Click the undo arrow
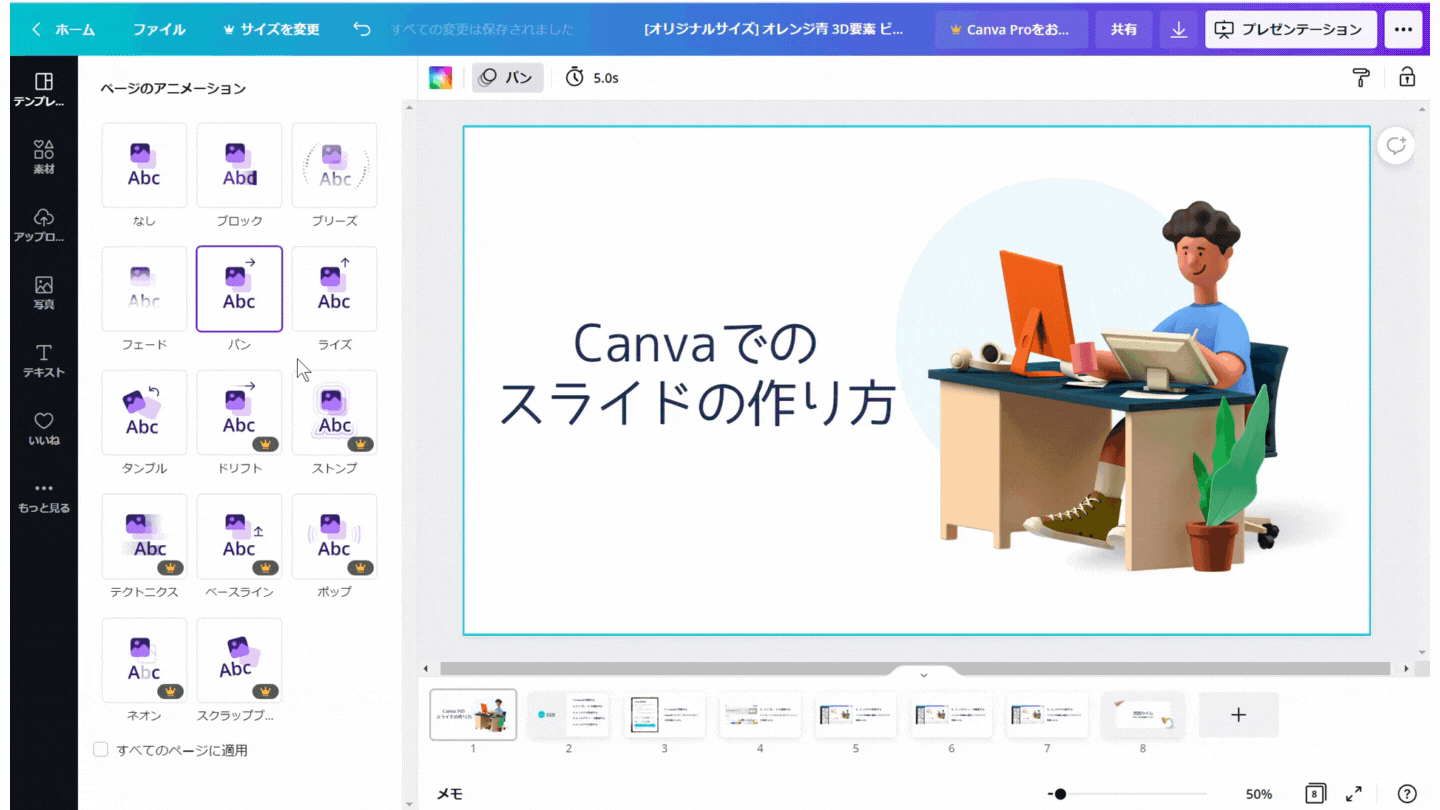1440x810 pixels. [362, 29]
